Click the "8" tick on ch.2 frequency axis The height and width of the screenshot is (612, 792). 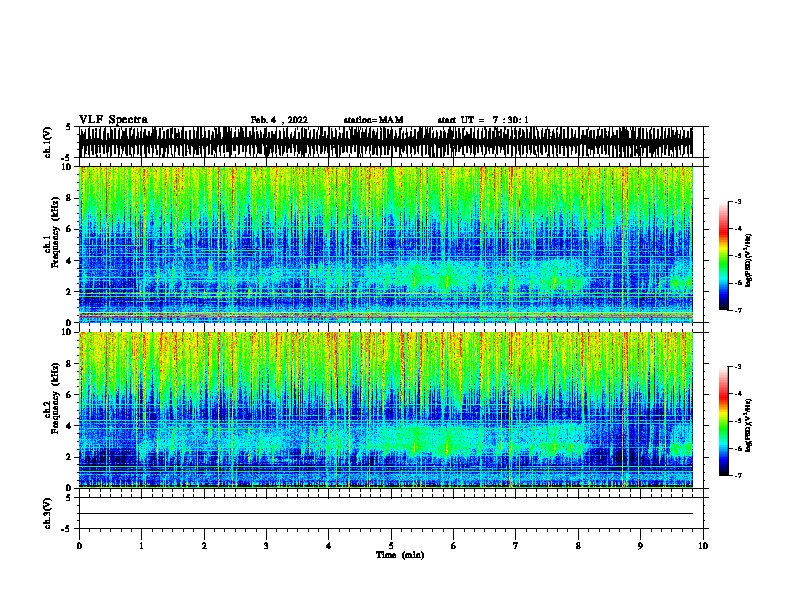tap(71, 364)
